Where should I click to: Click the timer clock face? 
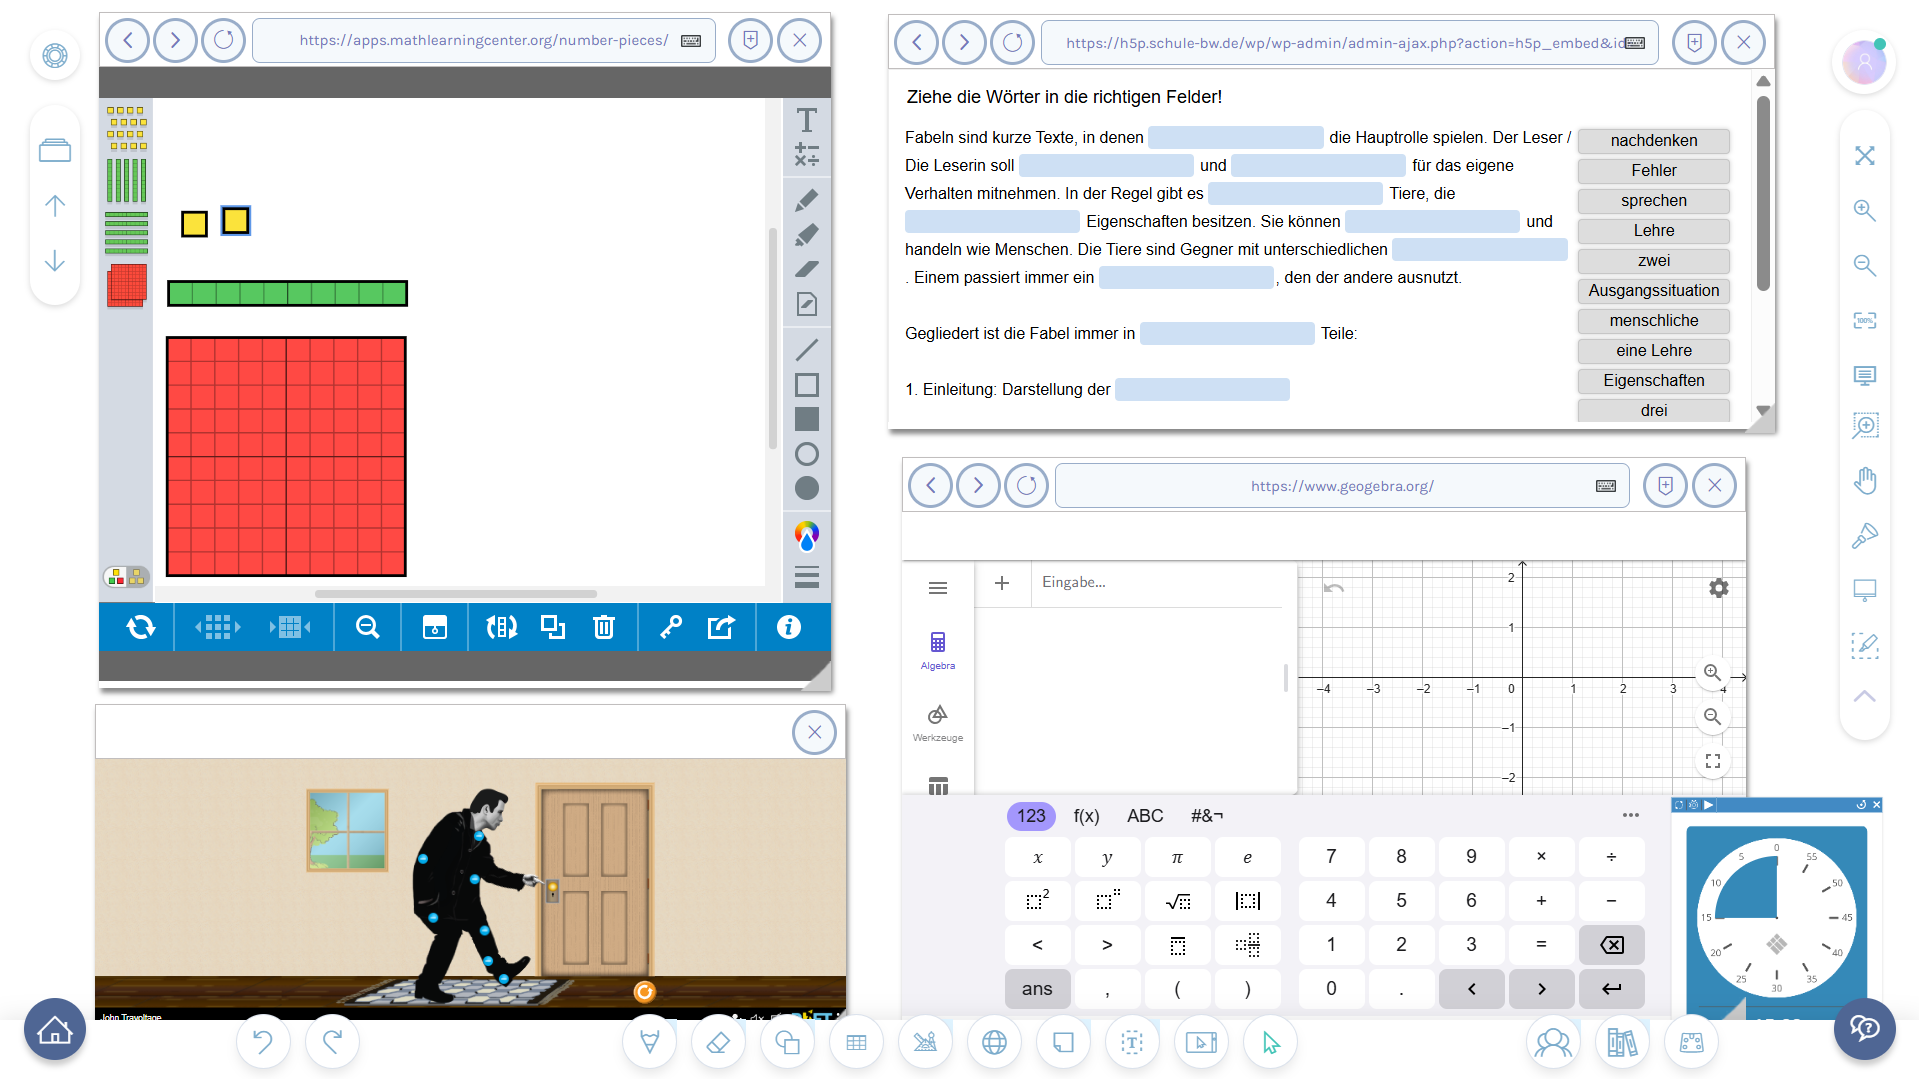click(1776, 917)
